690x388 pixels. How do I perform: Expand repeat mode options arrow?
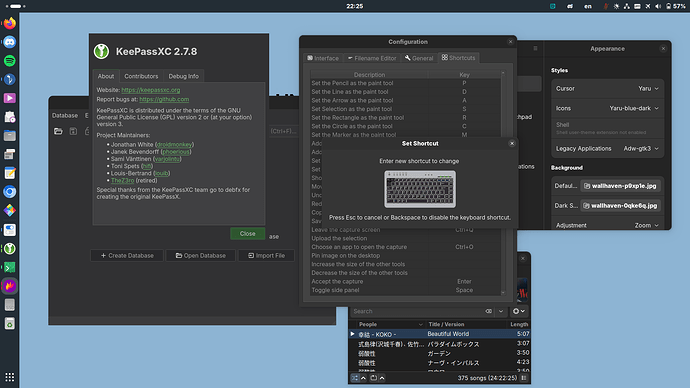click(x=382, y=378)
